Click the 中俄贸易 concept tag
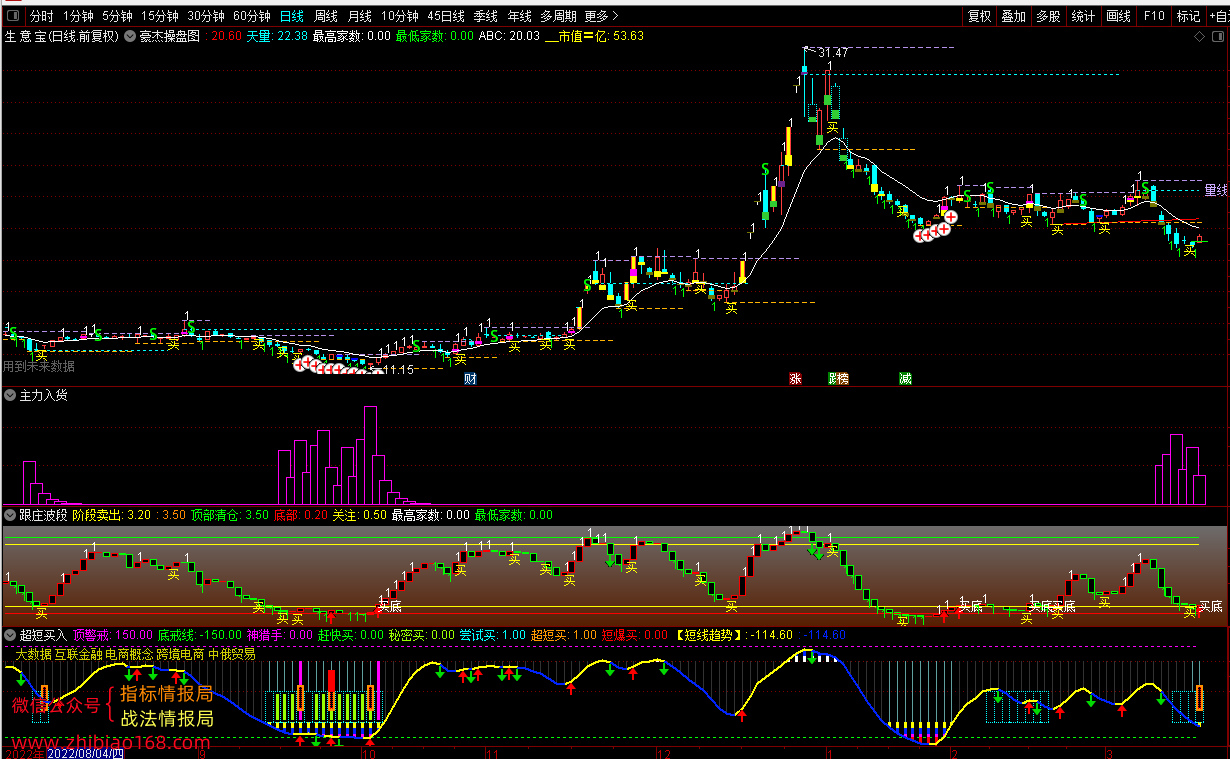Image resolution: width=1230 pixels, height=759 pixels. (x=232, y=654)
